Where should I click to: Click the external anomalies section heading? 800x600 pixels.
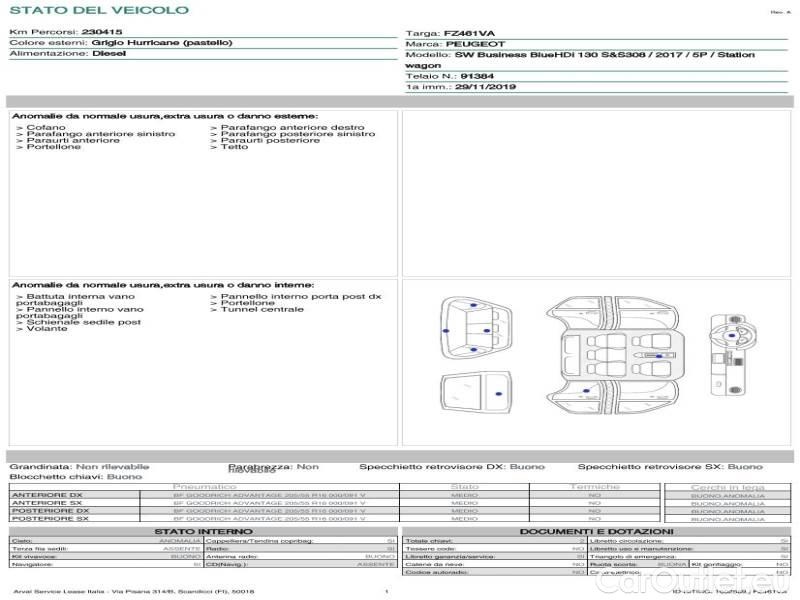[x=165, y=116]
